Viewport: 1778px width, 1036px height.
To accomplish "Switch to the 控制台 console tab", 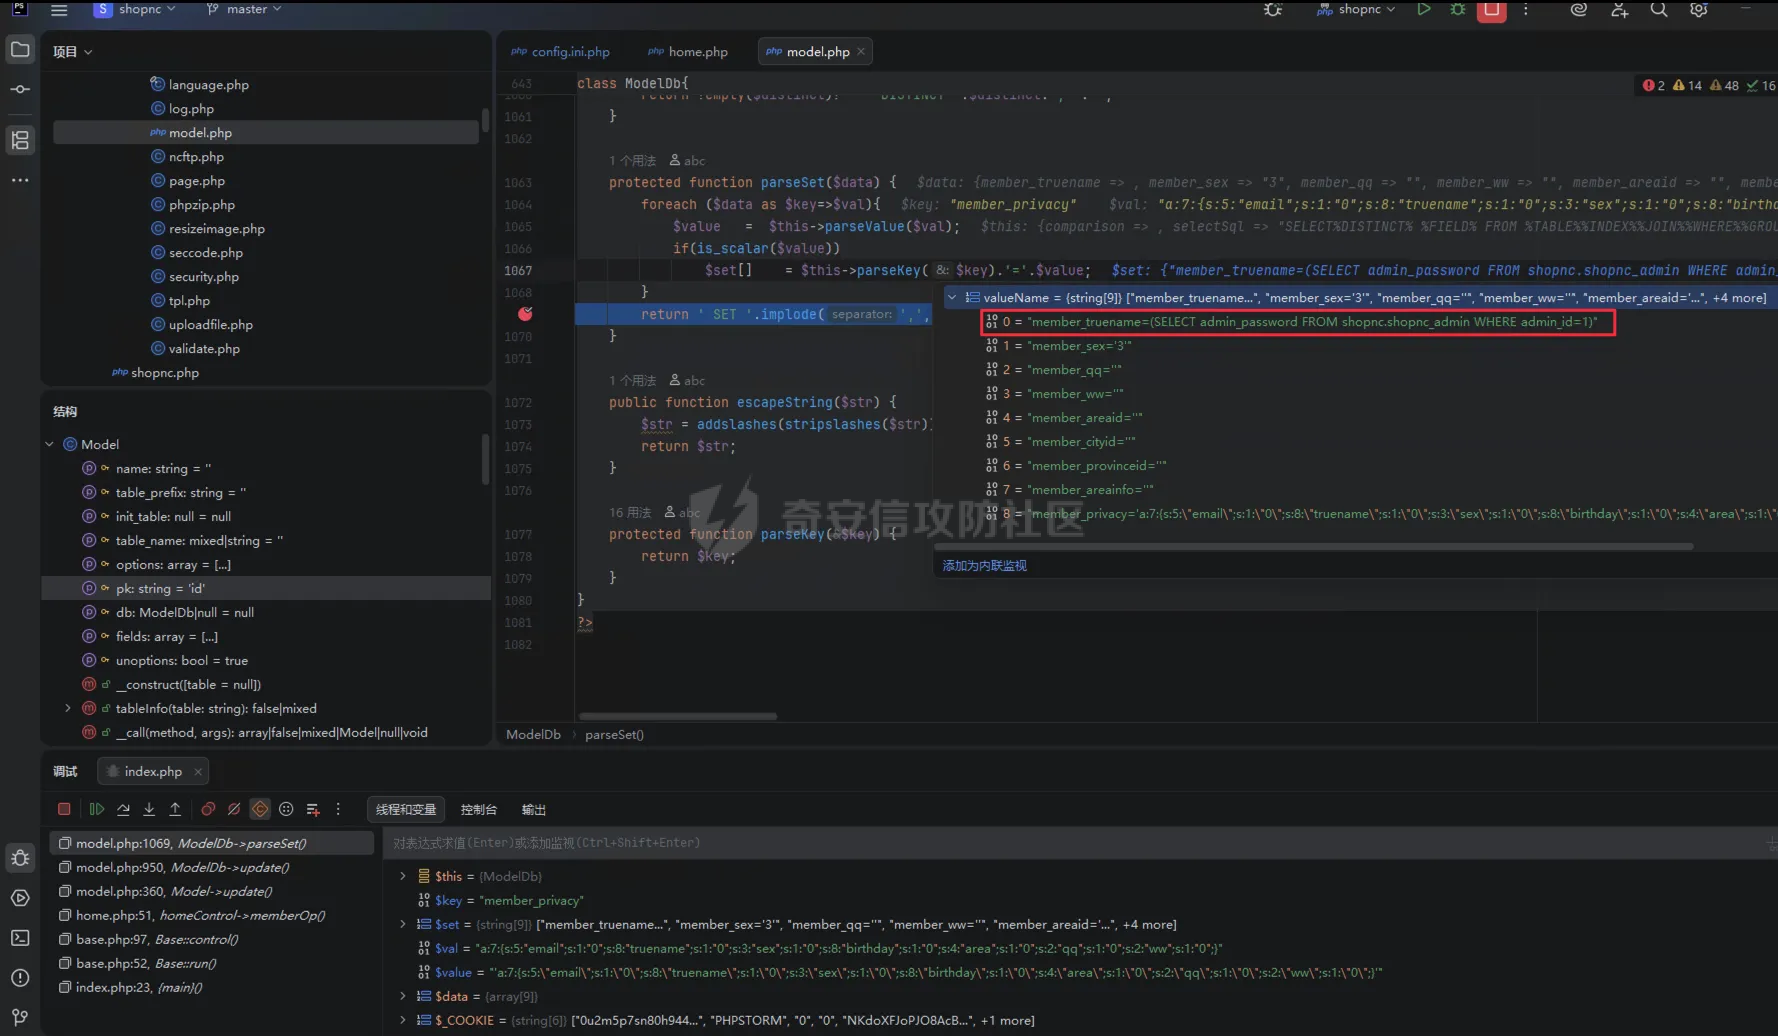I will 478,809.
